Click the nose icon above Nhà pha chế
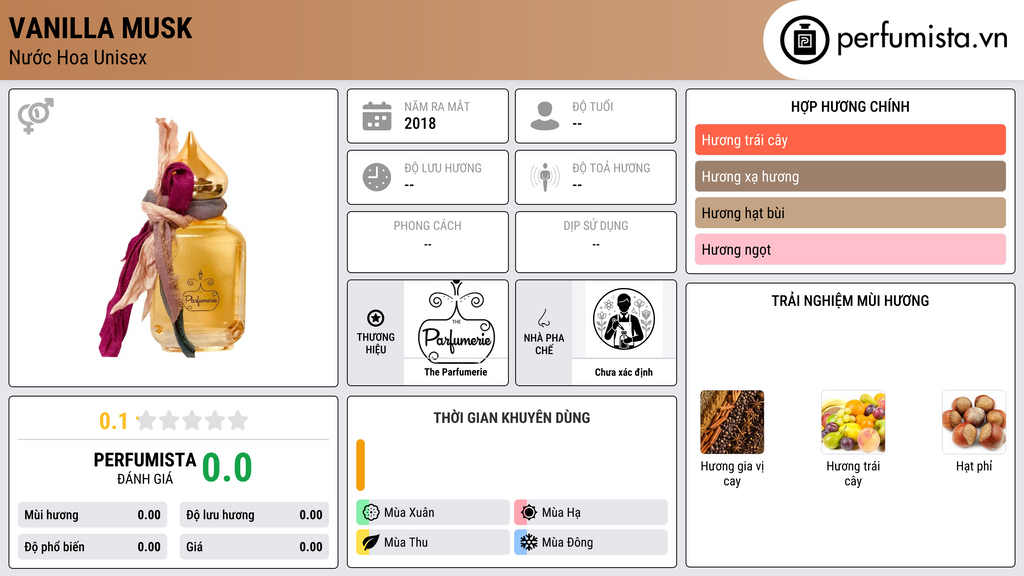The image size is (1024, 576). (543, 318)
